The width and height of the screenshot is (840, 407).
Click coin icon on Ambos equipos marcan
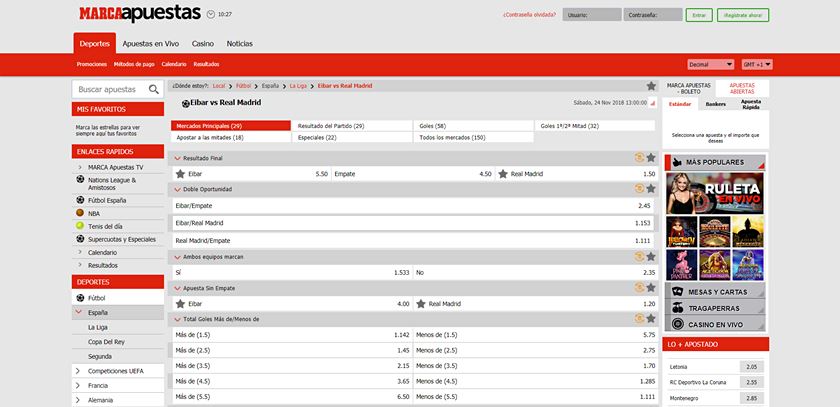(x=639, y=257)
